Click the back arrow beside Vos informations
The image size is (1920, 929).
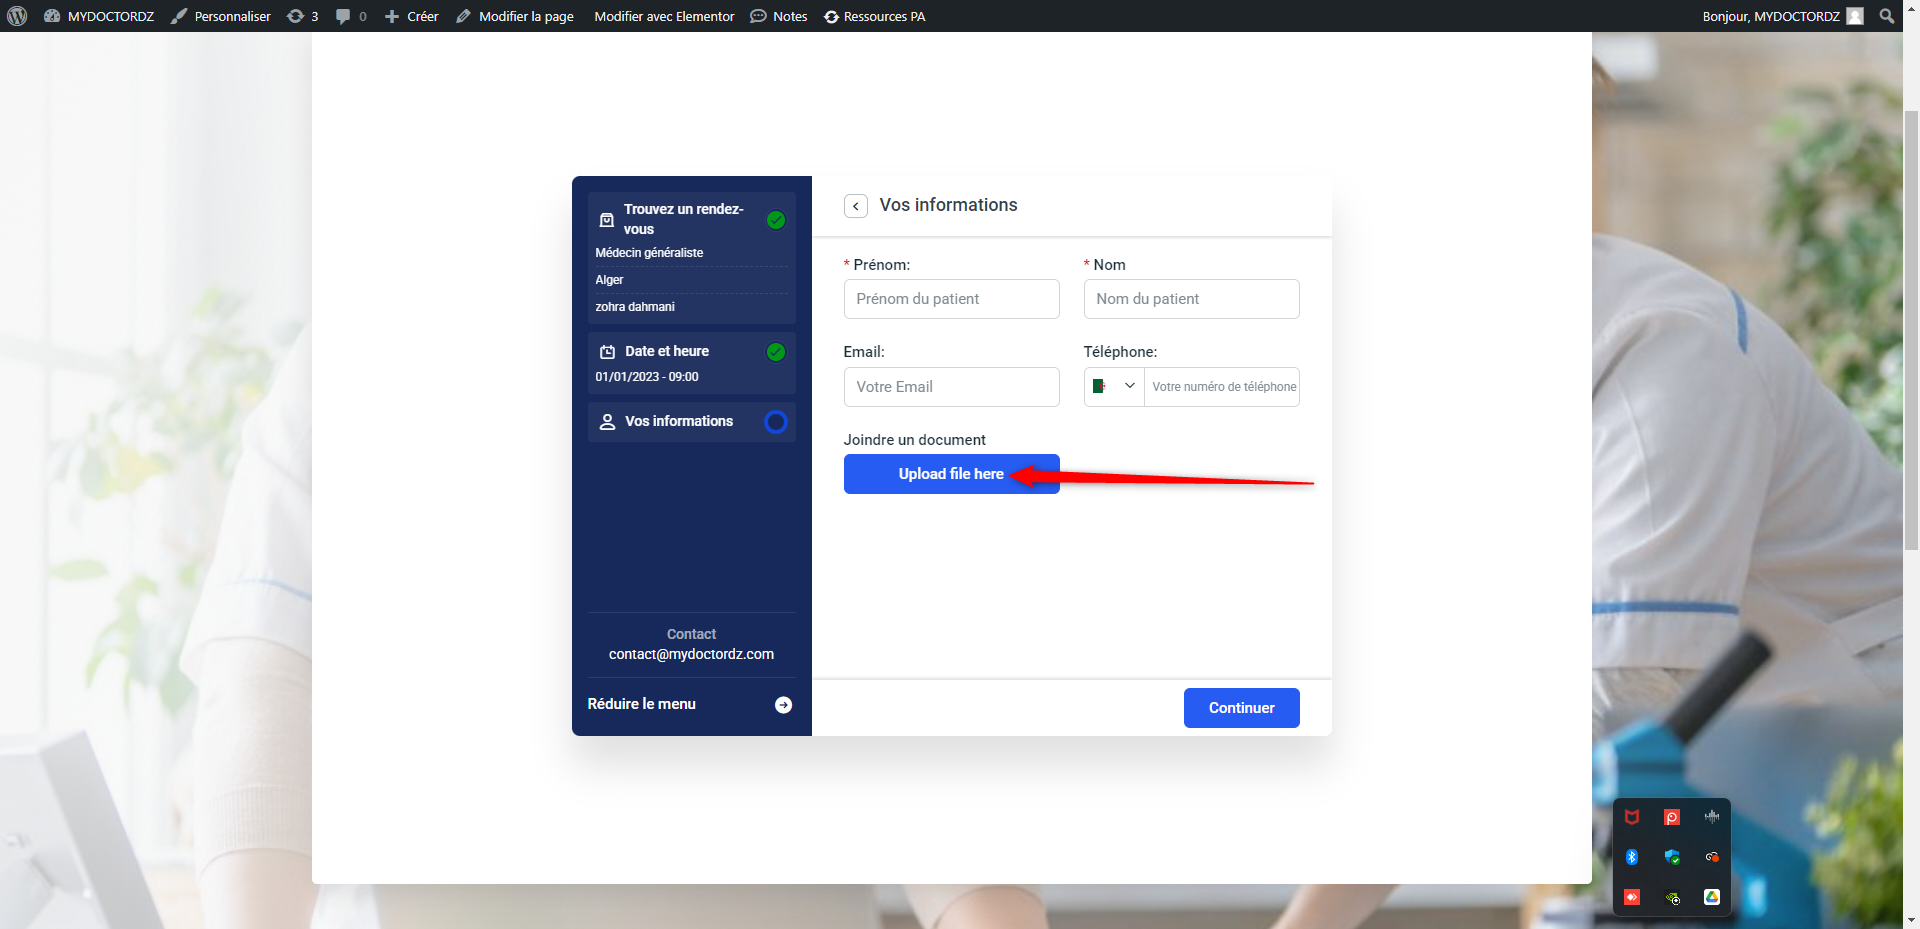(855, 206)
